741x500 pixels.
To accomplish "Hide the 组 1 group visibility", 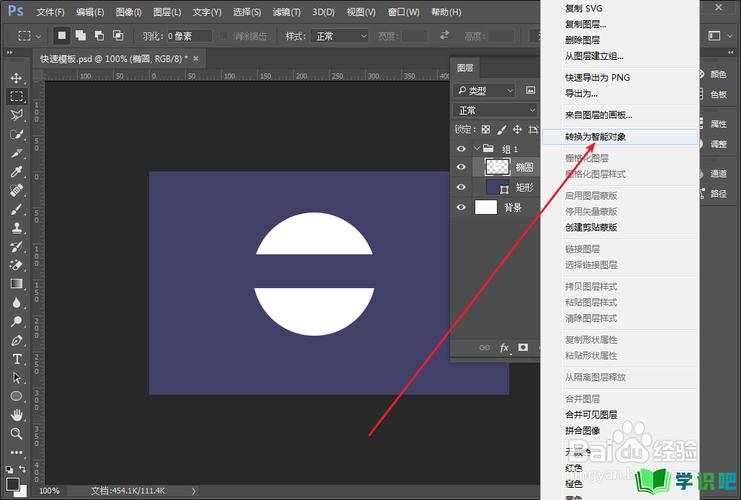I will tap(461, 148).
